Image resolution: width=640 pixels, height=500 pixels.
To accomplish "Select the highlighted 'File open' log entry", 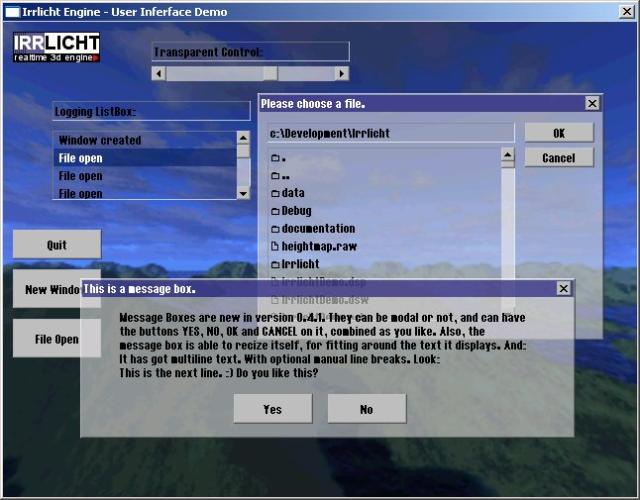I will [x=145, y=158].
